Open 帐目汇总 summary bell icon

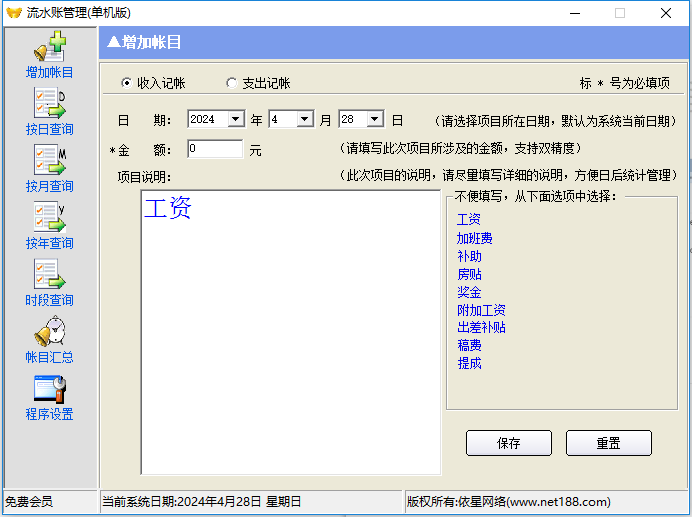49,331
